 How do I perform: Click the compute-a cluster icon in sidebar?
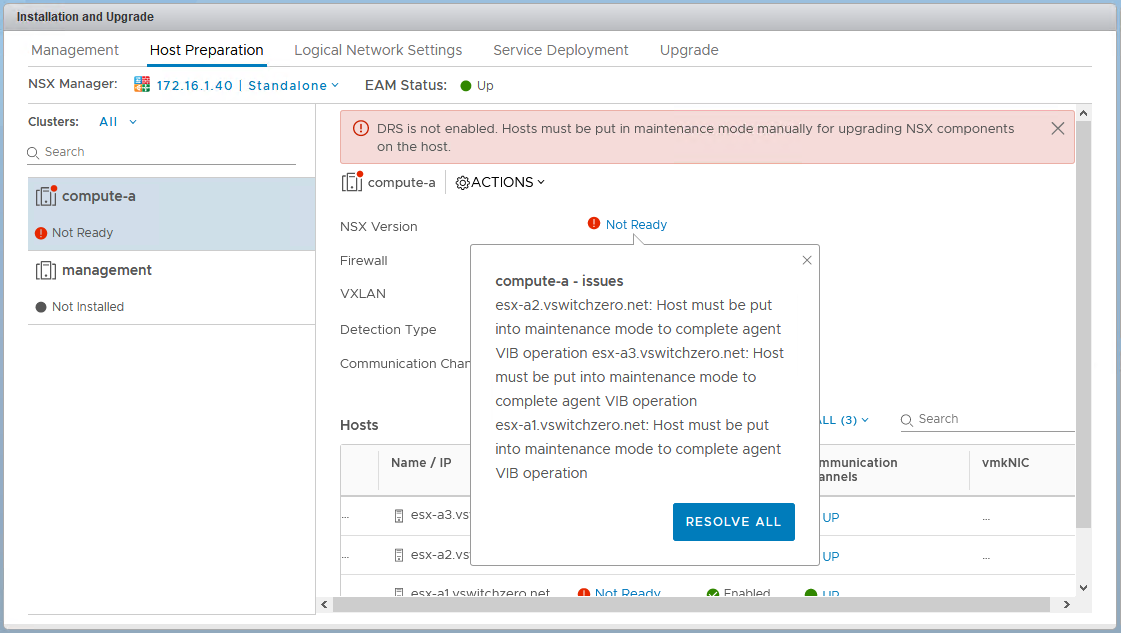click(x=46, y=196)
